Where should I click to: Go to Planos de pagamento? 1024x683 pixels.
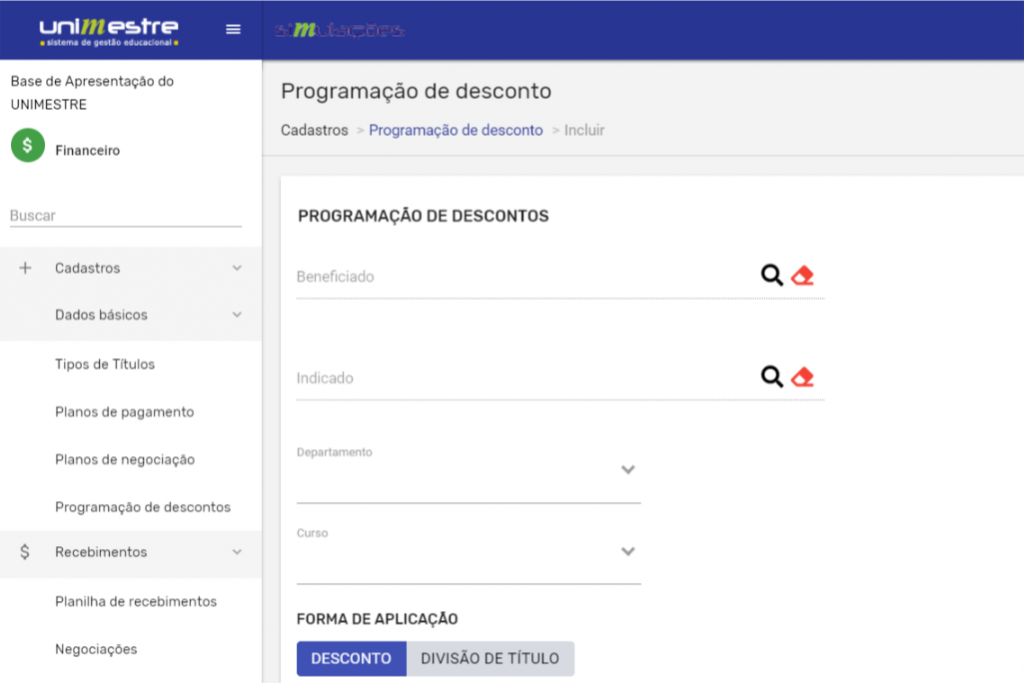124,412
